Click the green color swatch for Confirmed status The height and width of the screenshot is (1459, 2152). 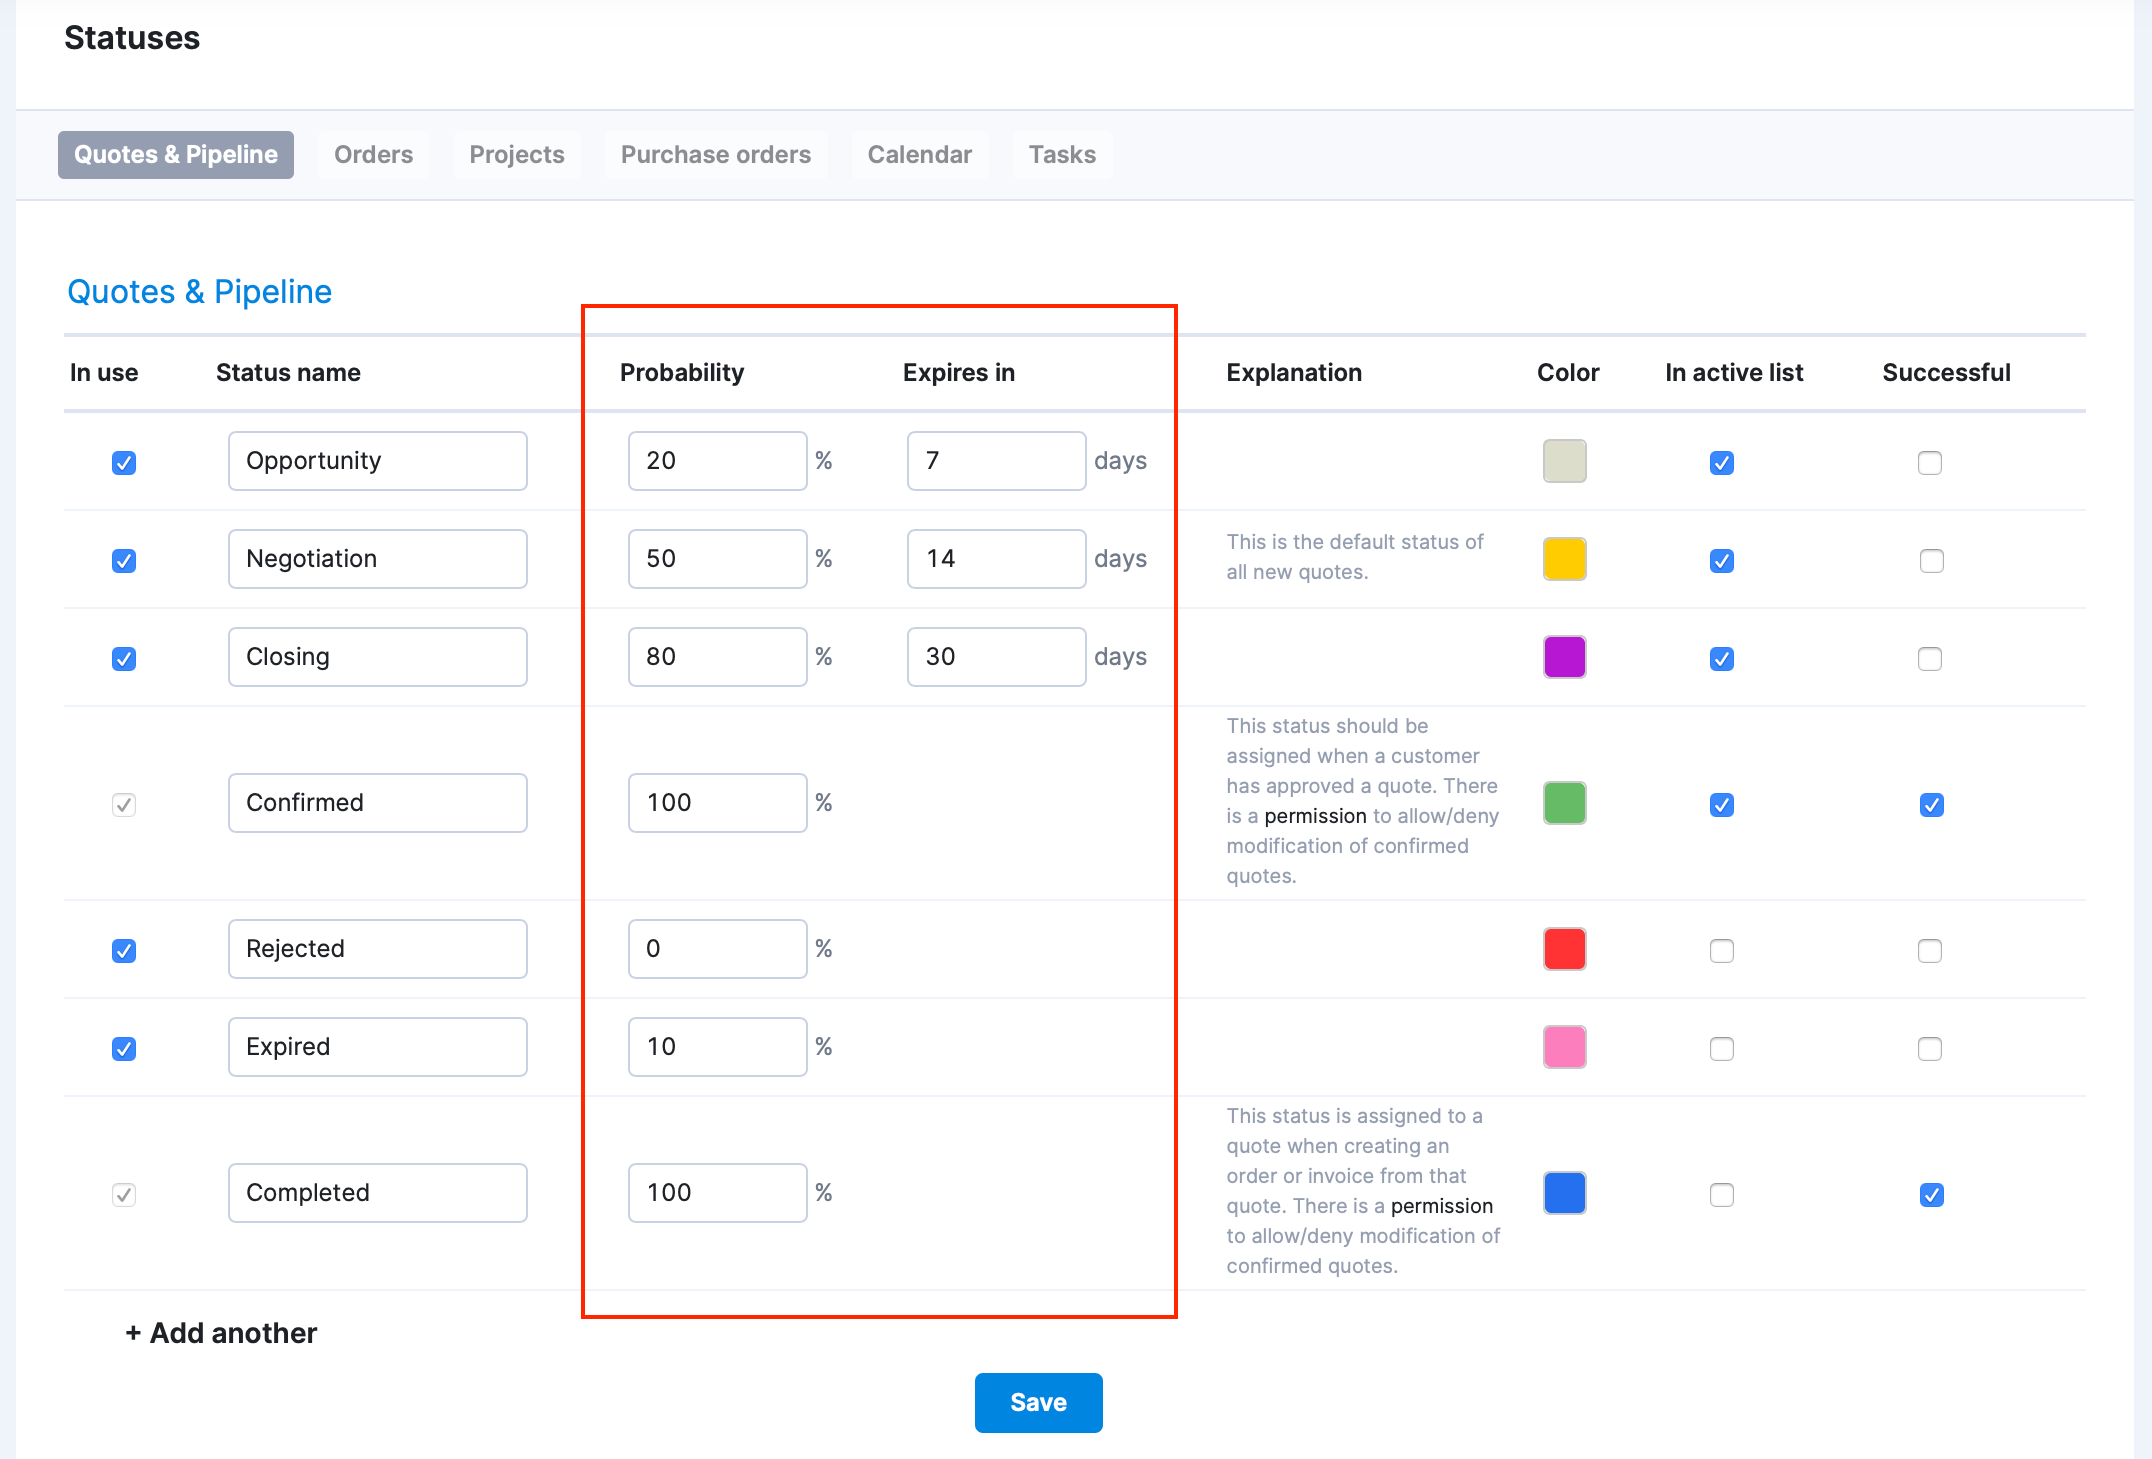[x=1566, y=801]
